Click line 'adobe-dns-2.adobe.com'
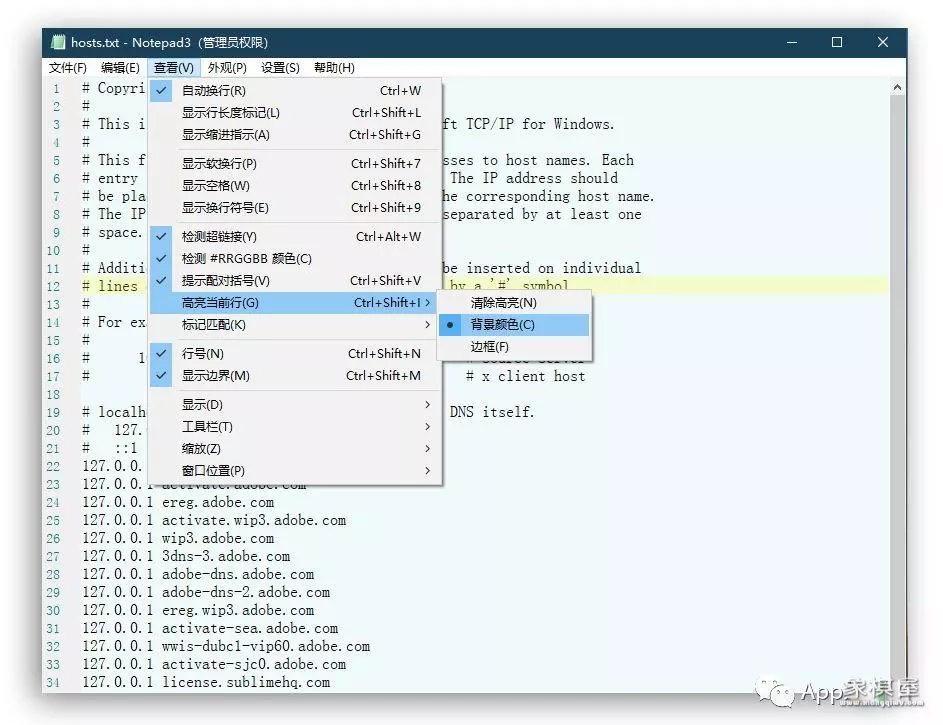The width and height of the screenshot is (943, 725). pyautogui.click(x=246, y=592)
